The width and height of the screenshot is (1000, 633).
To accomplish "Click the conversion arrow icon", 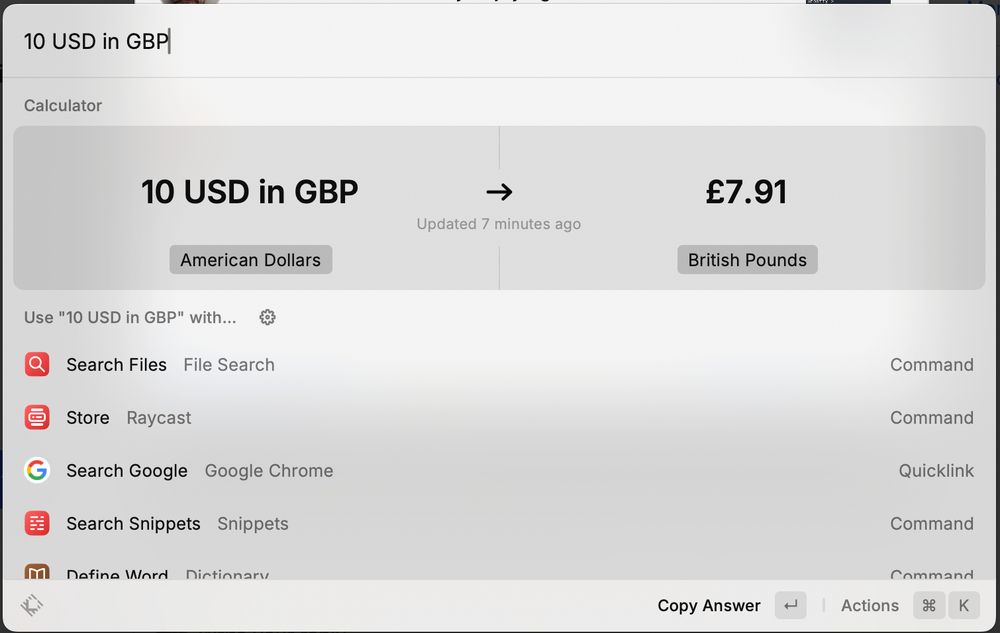I will (499, 192).
